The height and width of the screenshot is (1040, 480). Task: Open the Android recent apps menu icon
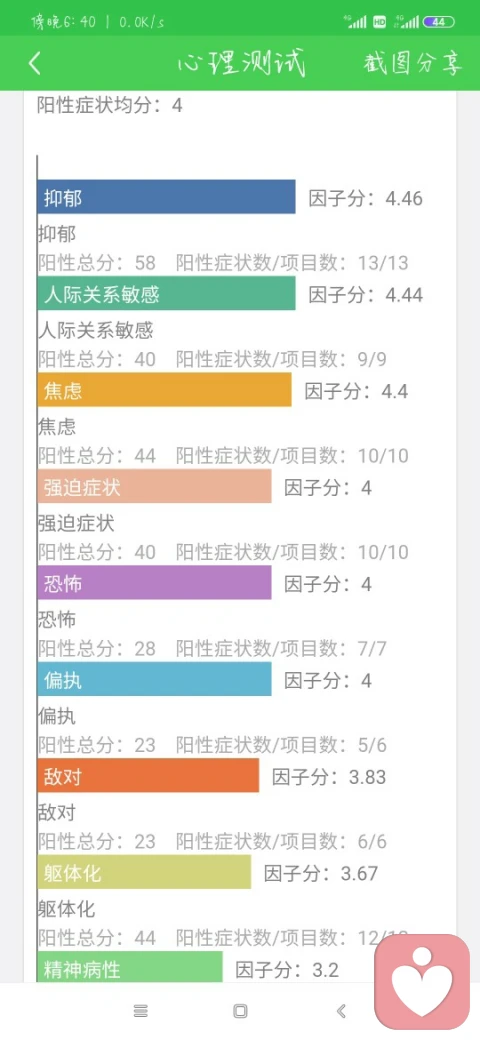tap(141, 1011)
